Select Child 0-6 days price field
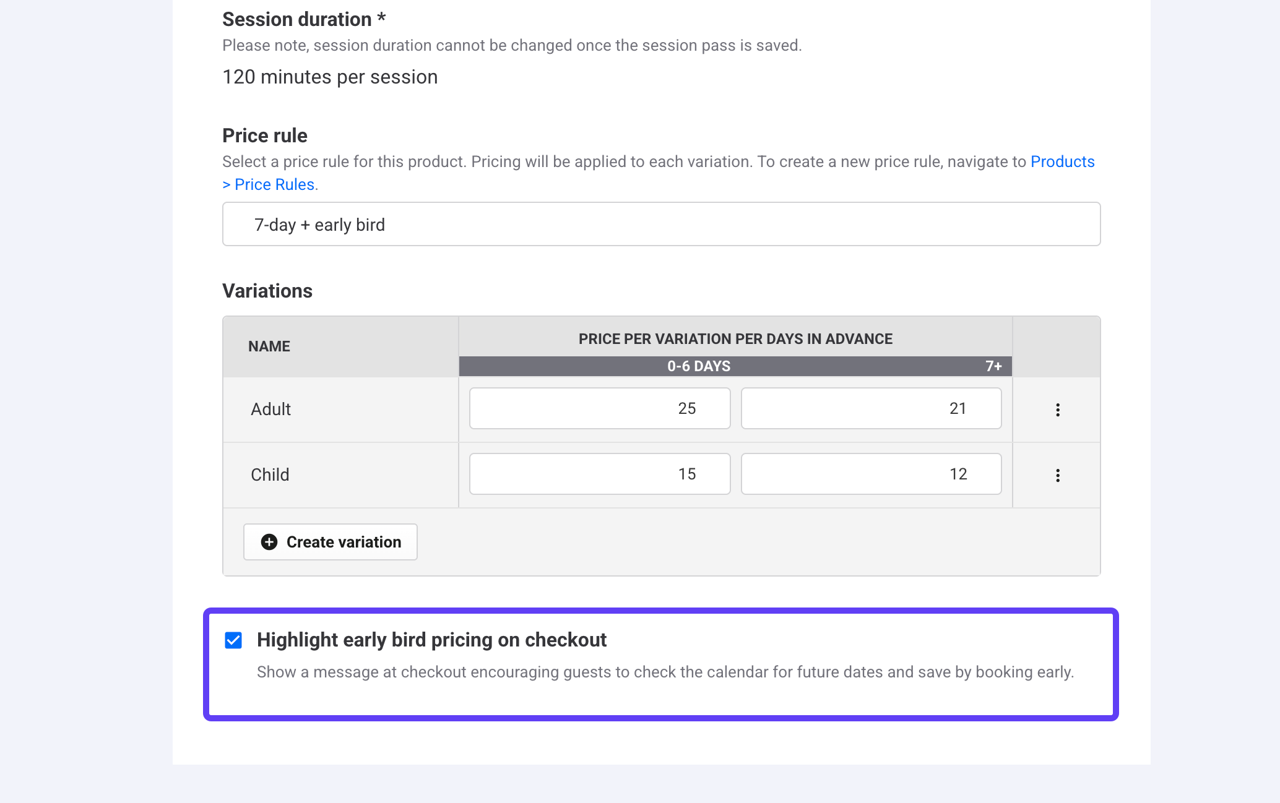This screenshot has height=803, width=1280. coord(599,475)
